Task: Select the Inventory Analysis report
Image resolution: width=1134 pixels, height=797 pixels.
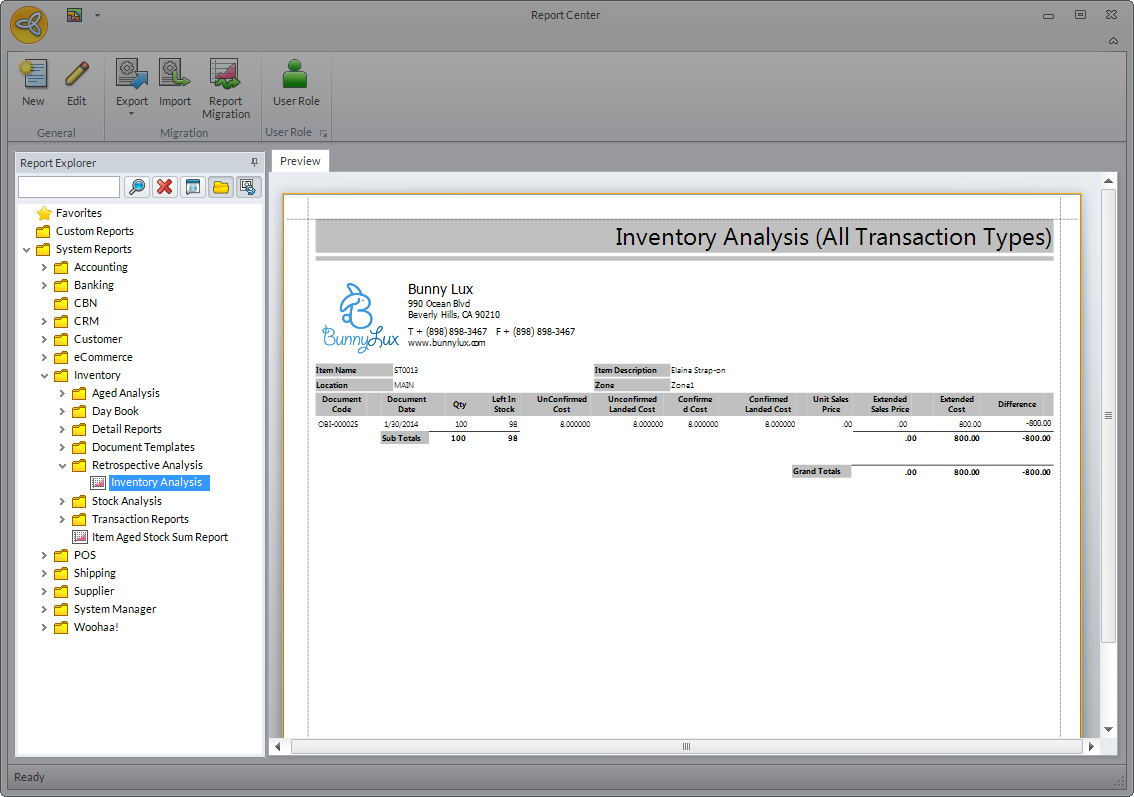Action: (156, 483)
